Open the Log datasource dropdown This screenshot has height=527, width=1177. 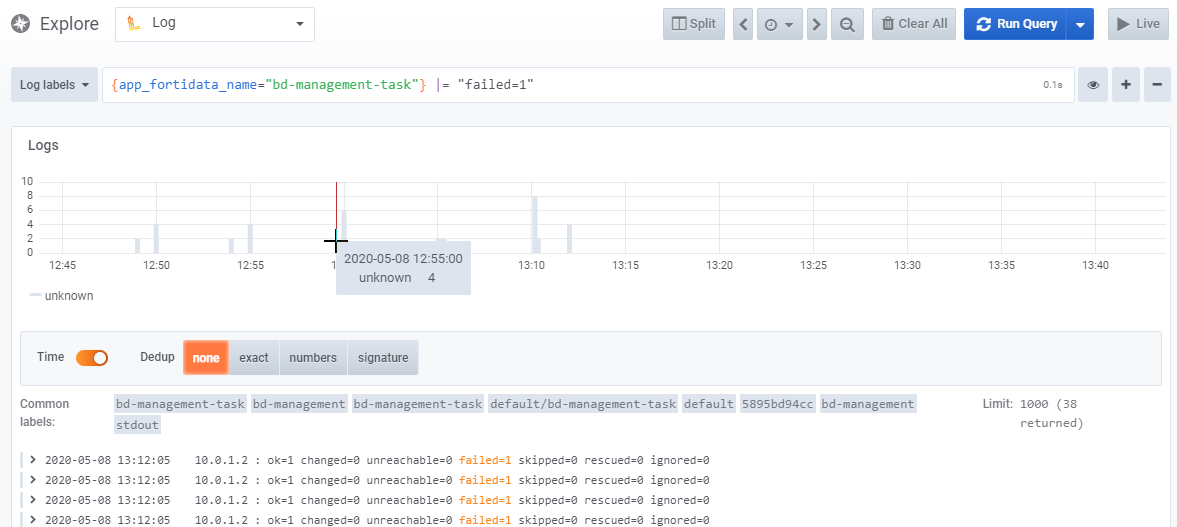coord(215,24)
